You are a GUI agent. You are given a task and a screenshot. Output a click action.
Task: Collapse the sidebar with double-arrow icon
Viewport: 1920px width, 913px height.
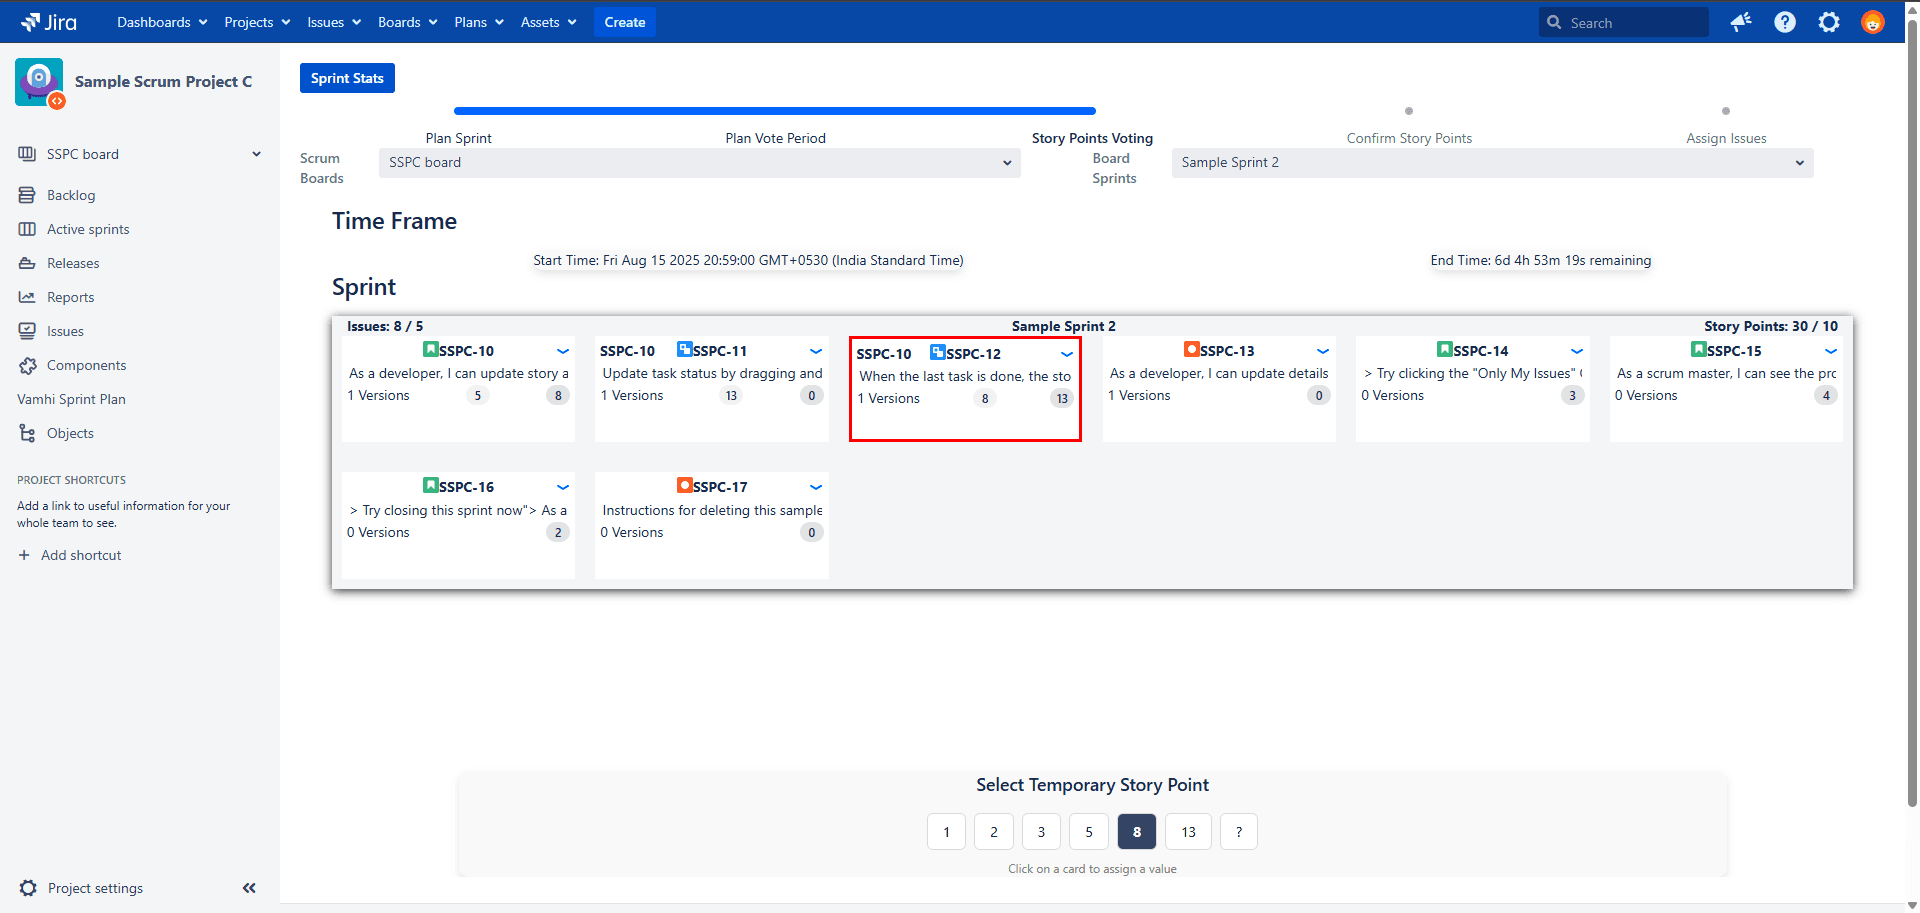tap(249, 888)
